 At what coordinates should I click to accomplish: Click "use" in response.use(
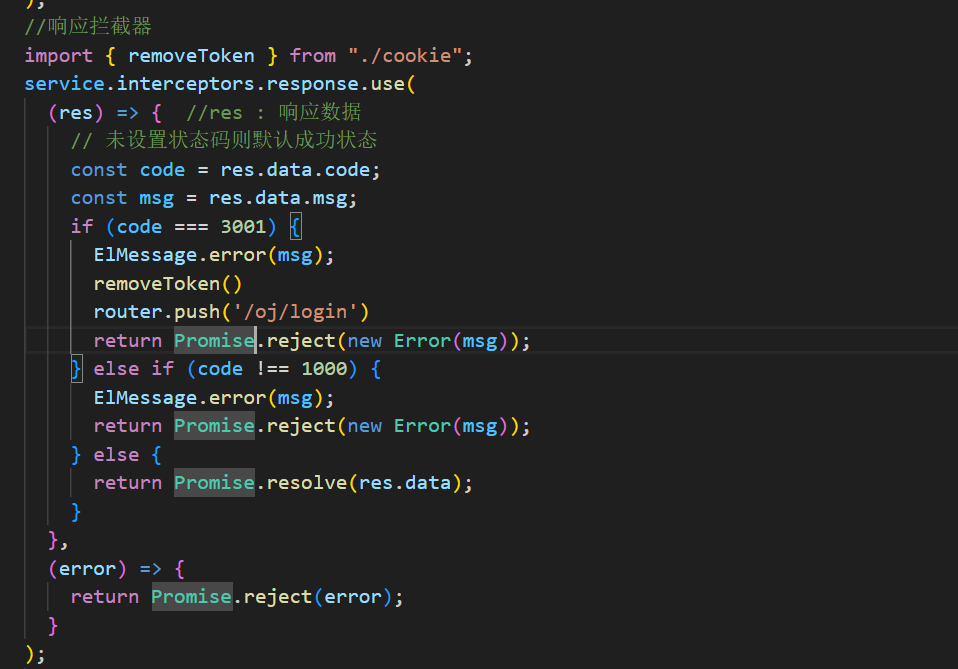click(387, 84)
